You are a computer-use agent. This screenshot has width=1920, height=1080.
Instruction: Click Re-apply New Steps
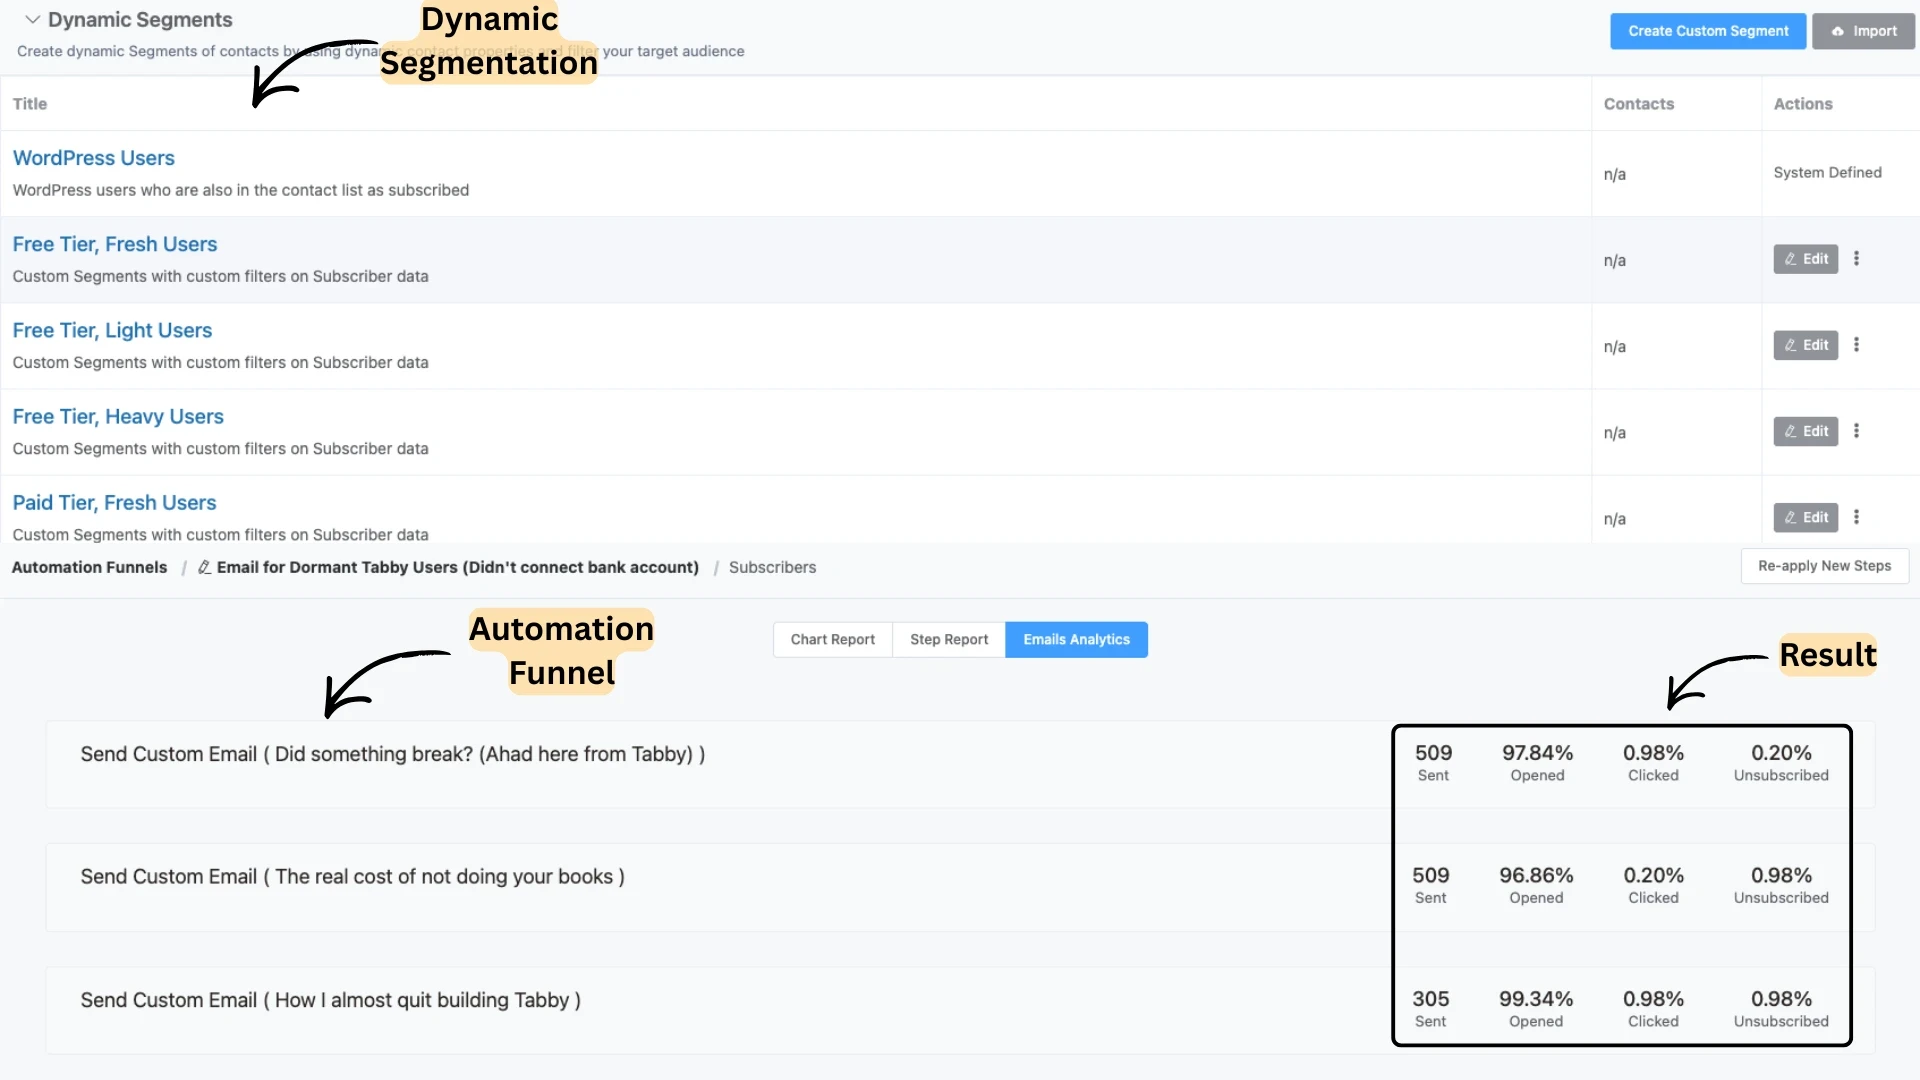(x=1825, y=565)
